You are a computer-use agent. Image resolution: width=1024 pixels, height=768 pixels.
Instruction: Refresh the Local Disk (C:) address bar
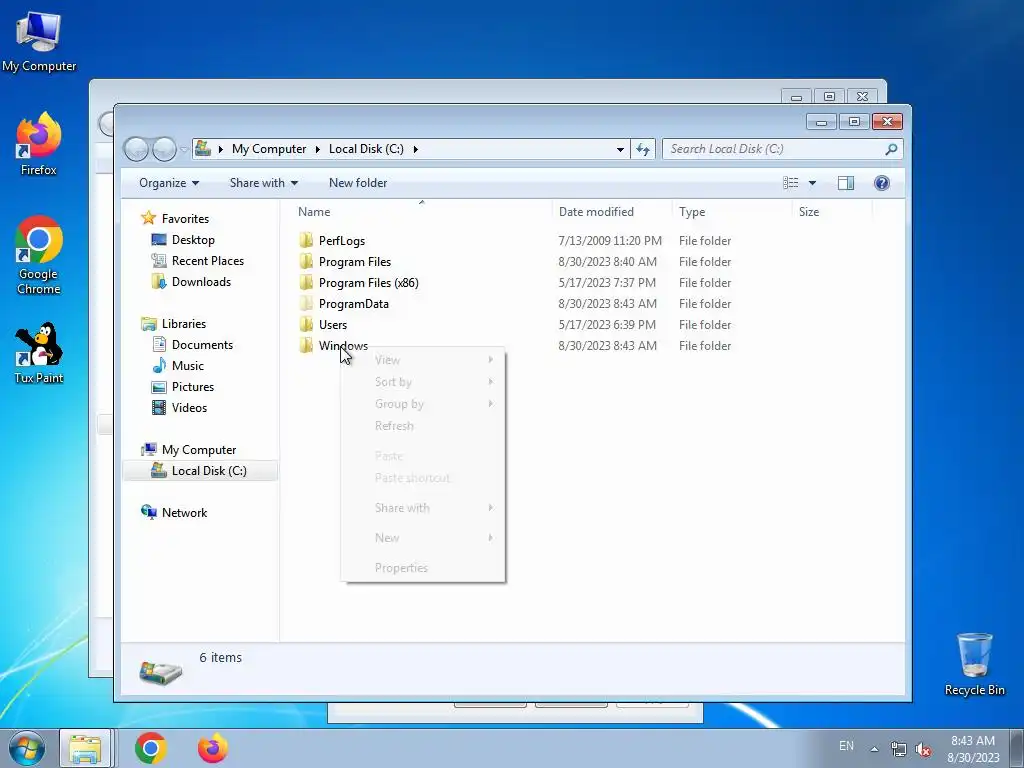(x=643, y=149)
